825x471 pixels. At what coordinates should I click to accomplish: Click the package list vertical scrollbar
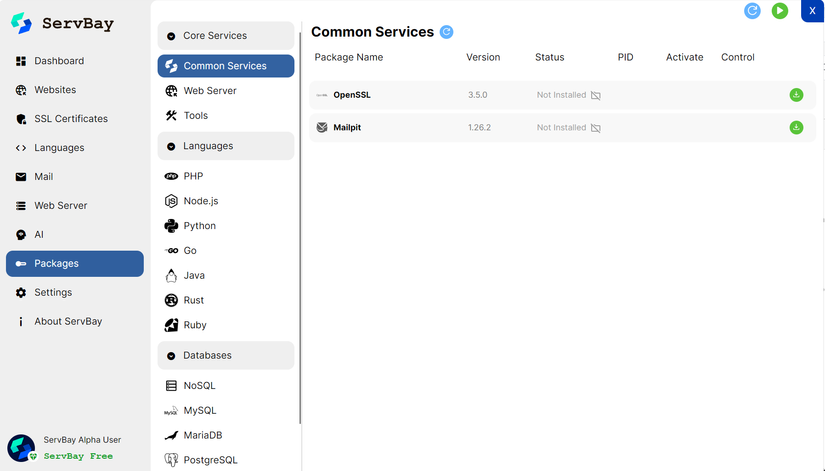(300, 226)
